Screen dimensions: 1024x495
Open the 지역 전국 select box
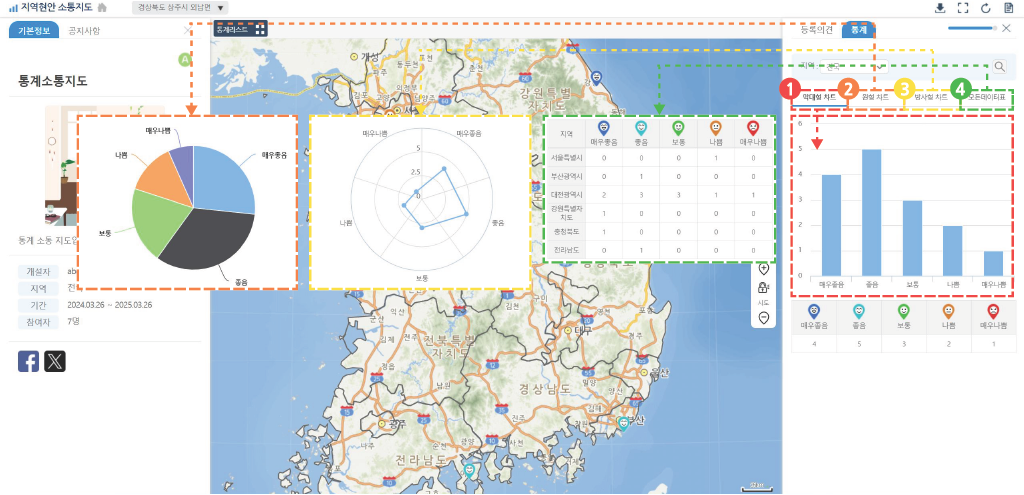854,66
